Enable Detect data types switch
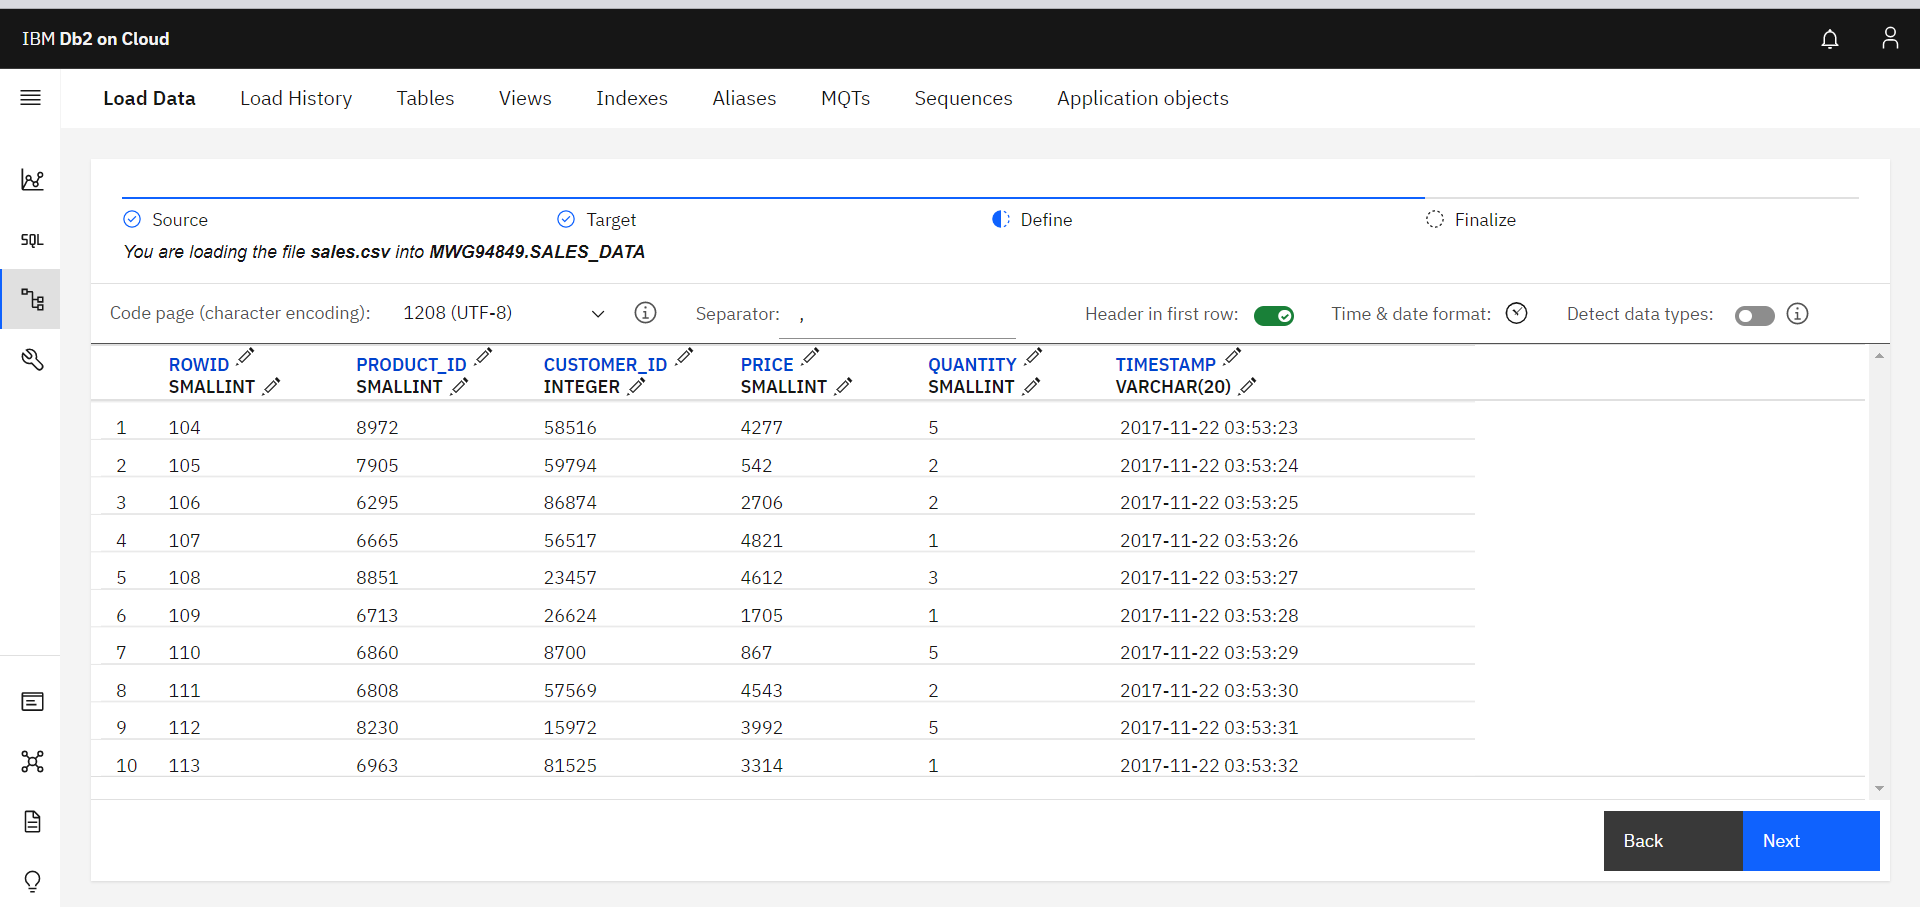 [1755, 316]
